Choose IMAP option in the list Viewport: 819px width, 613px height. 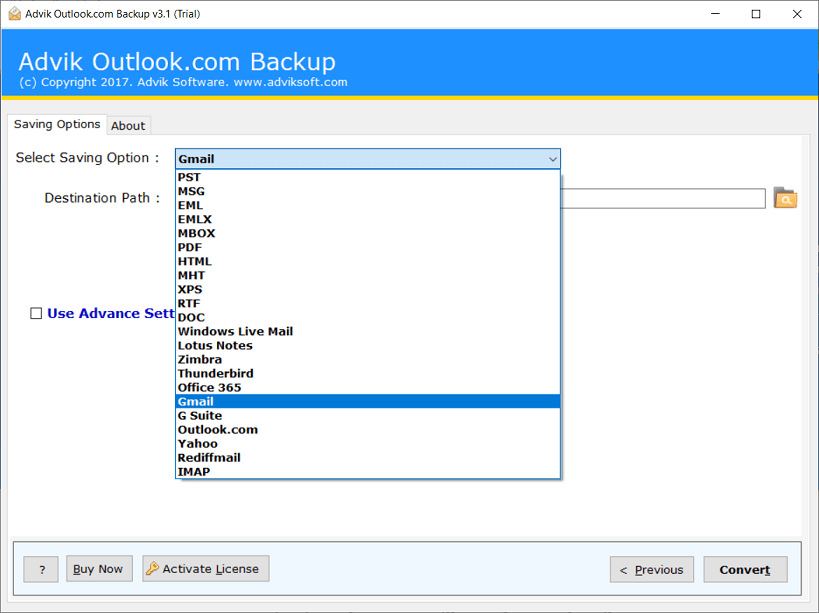coord(194,471)
